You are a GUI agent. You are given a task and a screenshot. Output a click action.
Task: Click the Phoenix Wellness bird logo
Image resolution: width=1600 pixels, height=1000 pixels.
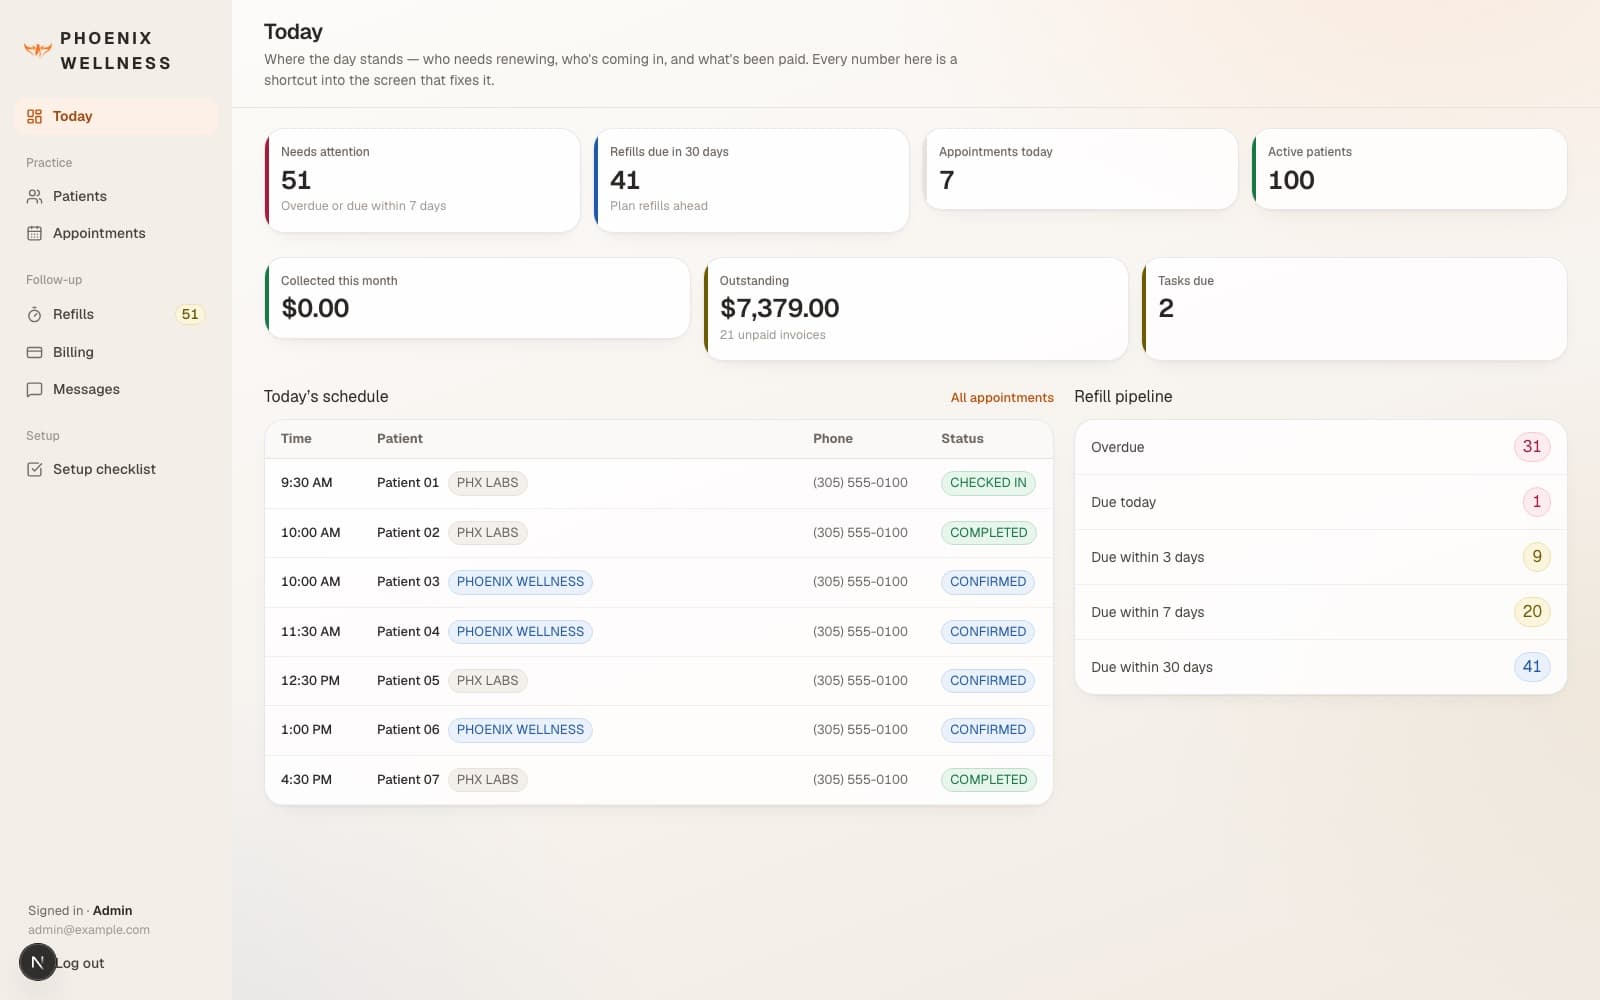(x=38, y=50)
